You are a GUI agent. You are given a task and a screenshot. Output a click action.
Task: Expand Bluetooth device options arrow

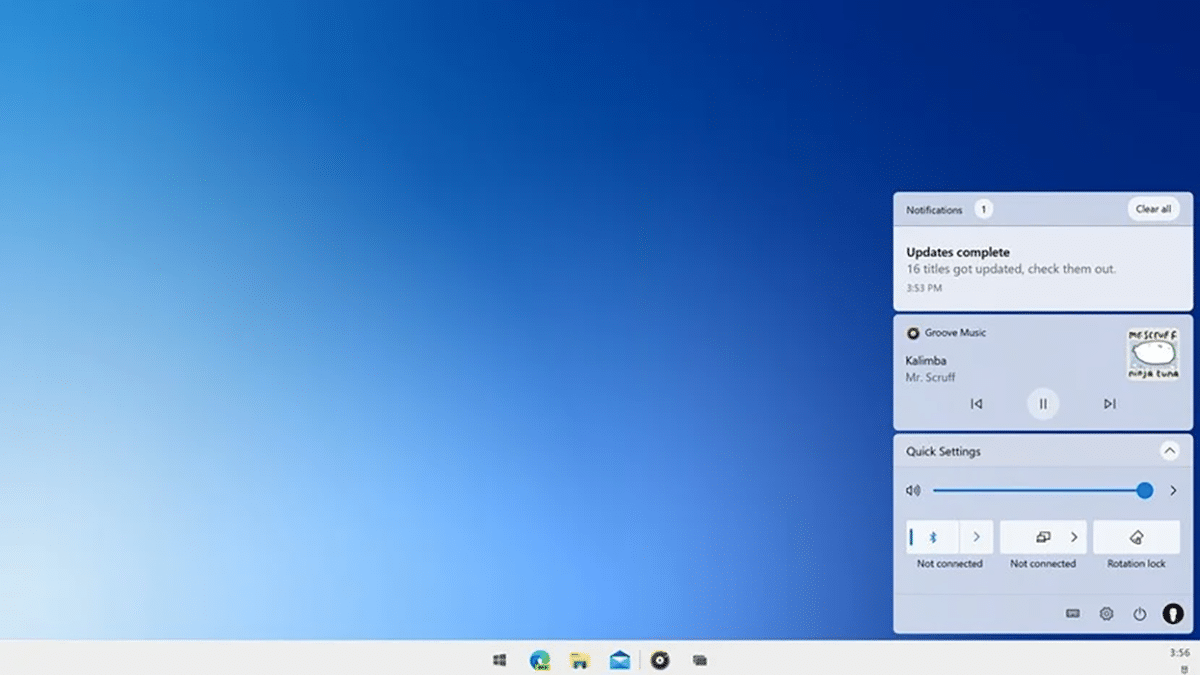tap(976, 536)
